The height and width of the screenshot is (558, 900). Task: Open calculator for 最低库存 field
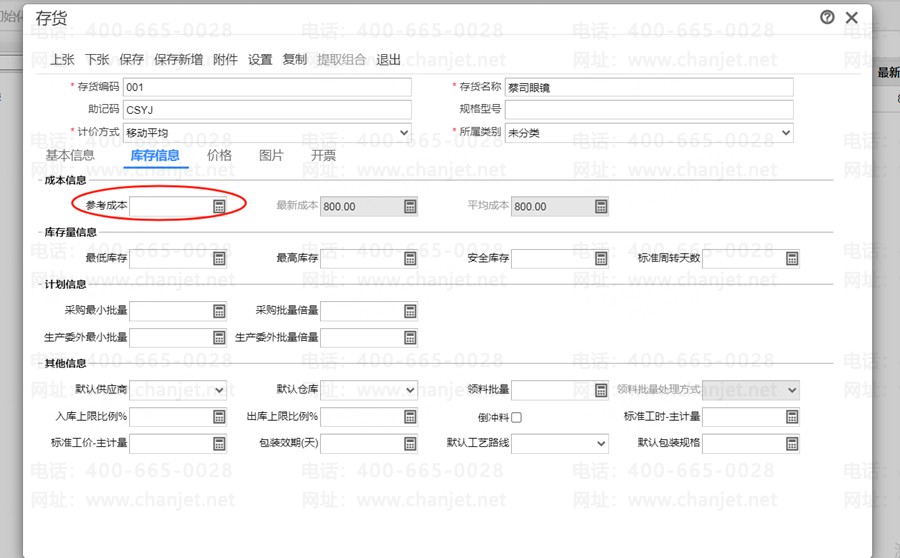pyautogui.click(x=219, y=259)
